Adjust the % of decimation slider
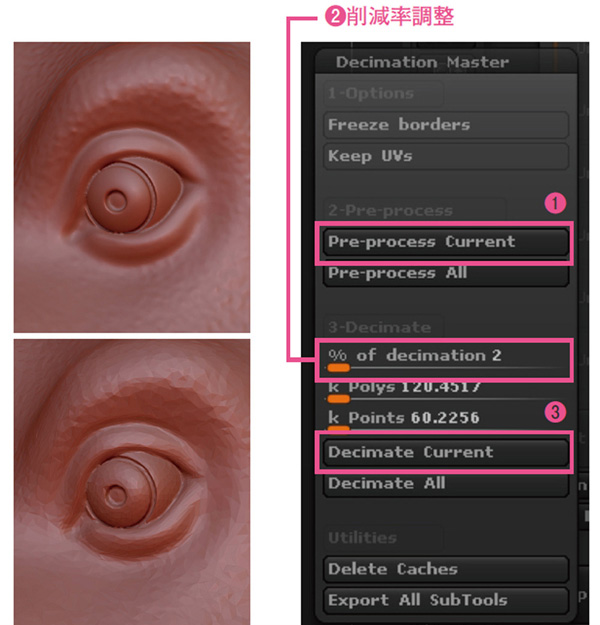The width and height of the screenshot is (600, 625). pos(446,360)
